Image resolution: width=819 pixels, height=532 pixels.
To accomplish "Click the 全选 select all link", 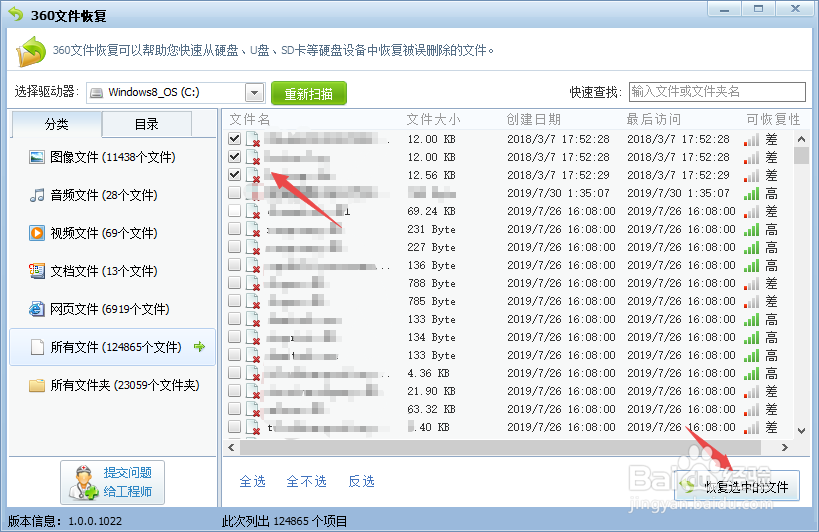I will click(252, 481).
